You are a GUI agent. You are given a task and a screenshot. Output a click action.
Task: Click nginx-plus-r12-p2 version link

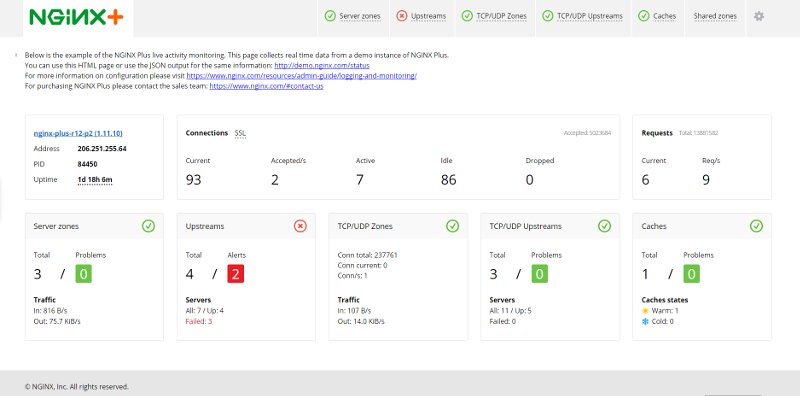(78, 134)
